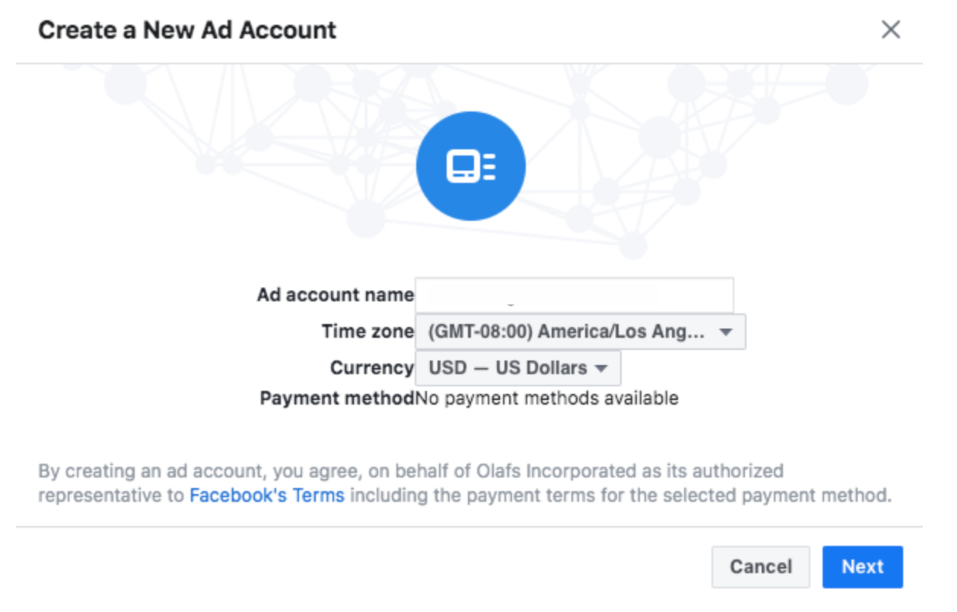Image resolution: width=957 pixels, height=612 pixels.
Task: Open the Facebook's Terms link
Action: [x=267, y=495]
